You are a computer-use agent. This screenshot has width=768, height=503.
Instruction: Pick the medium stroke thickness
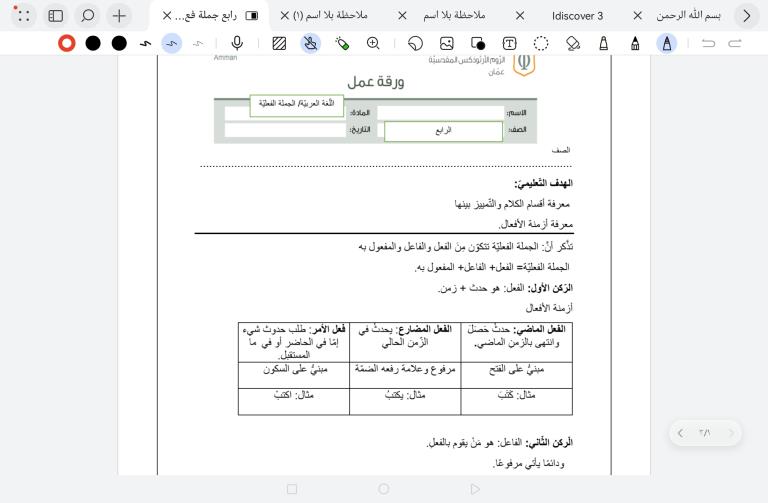point(172,43)
